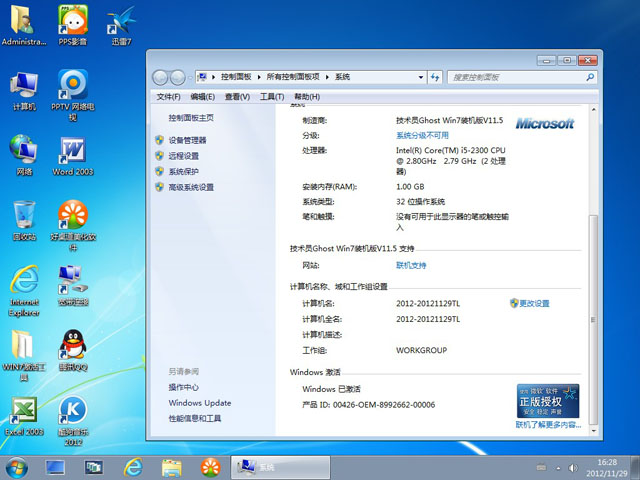Click the scrollbar up arrow
The height and width of the screenshot is (480, 640).
(x=593, y=110)
